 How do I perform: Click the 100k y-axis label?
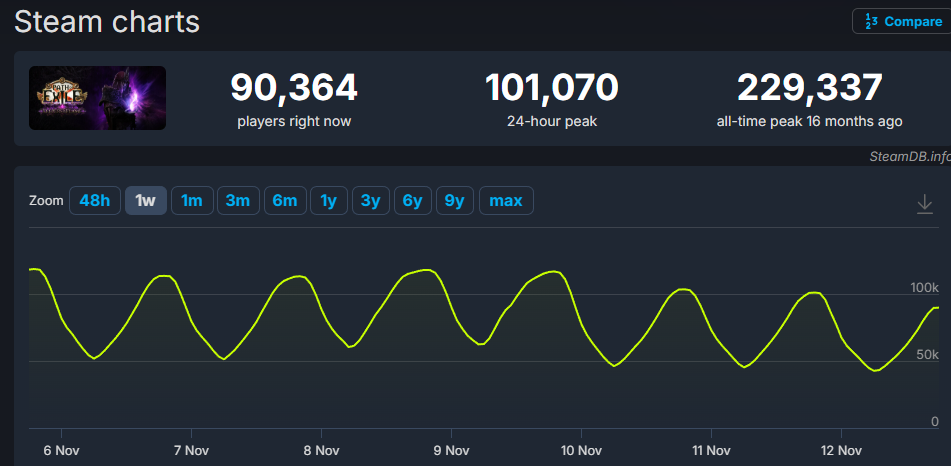pos(924,288)
